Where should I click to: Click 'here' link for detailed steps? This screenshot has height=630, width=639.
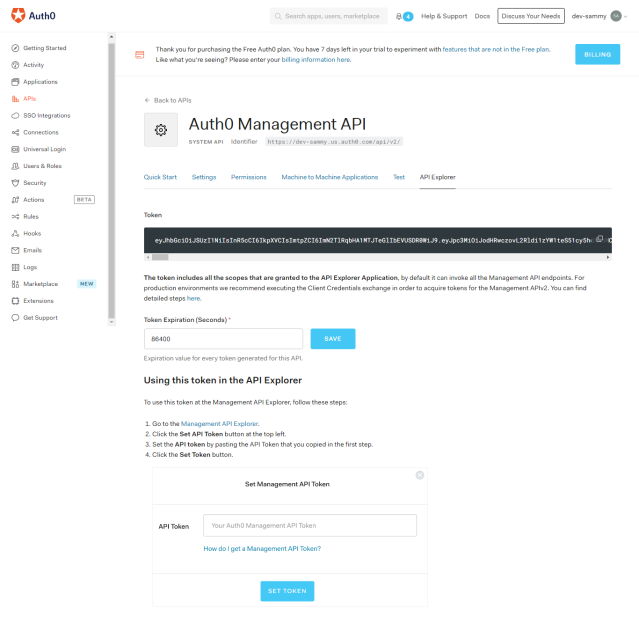(x=194, y=298)
